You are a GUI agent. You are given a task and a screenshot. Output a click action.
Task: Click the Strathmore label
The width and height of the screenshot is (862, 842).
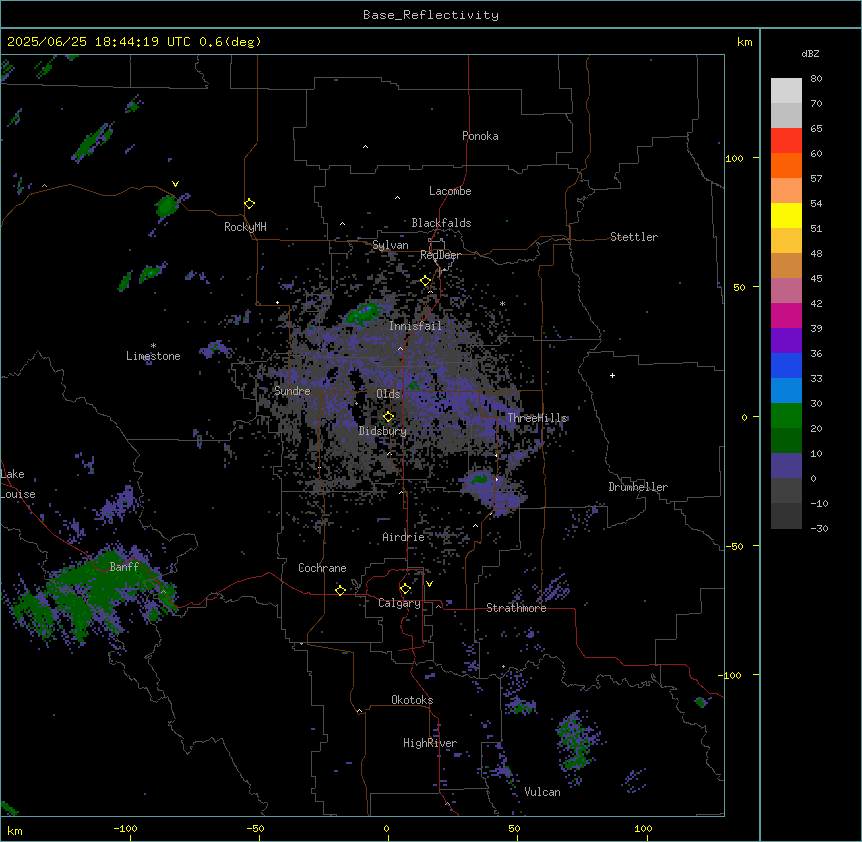[x=516, y=608]
